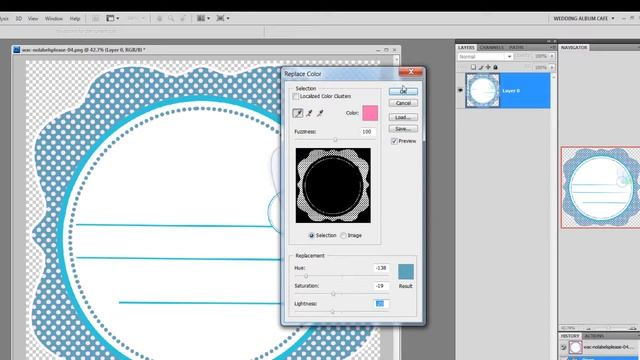Viewport: 640px width, 360px height.
Task: Click the pink selection Color swatch
Action: [370, 113]
